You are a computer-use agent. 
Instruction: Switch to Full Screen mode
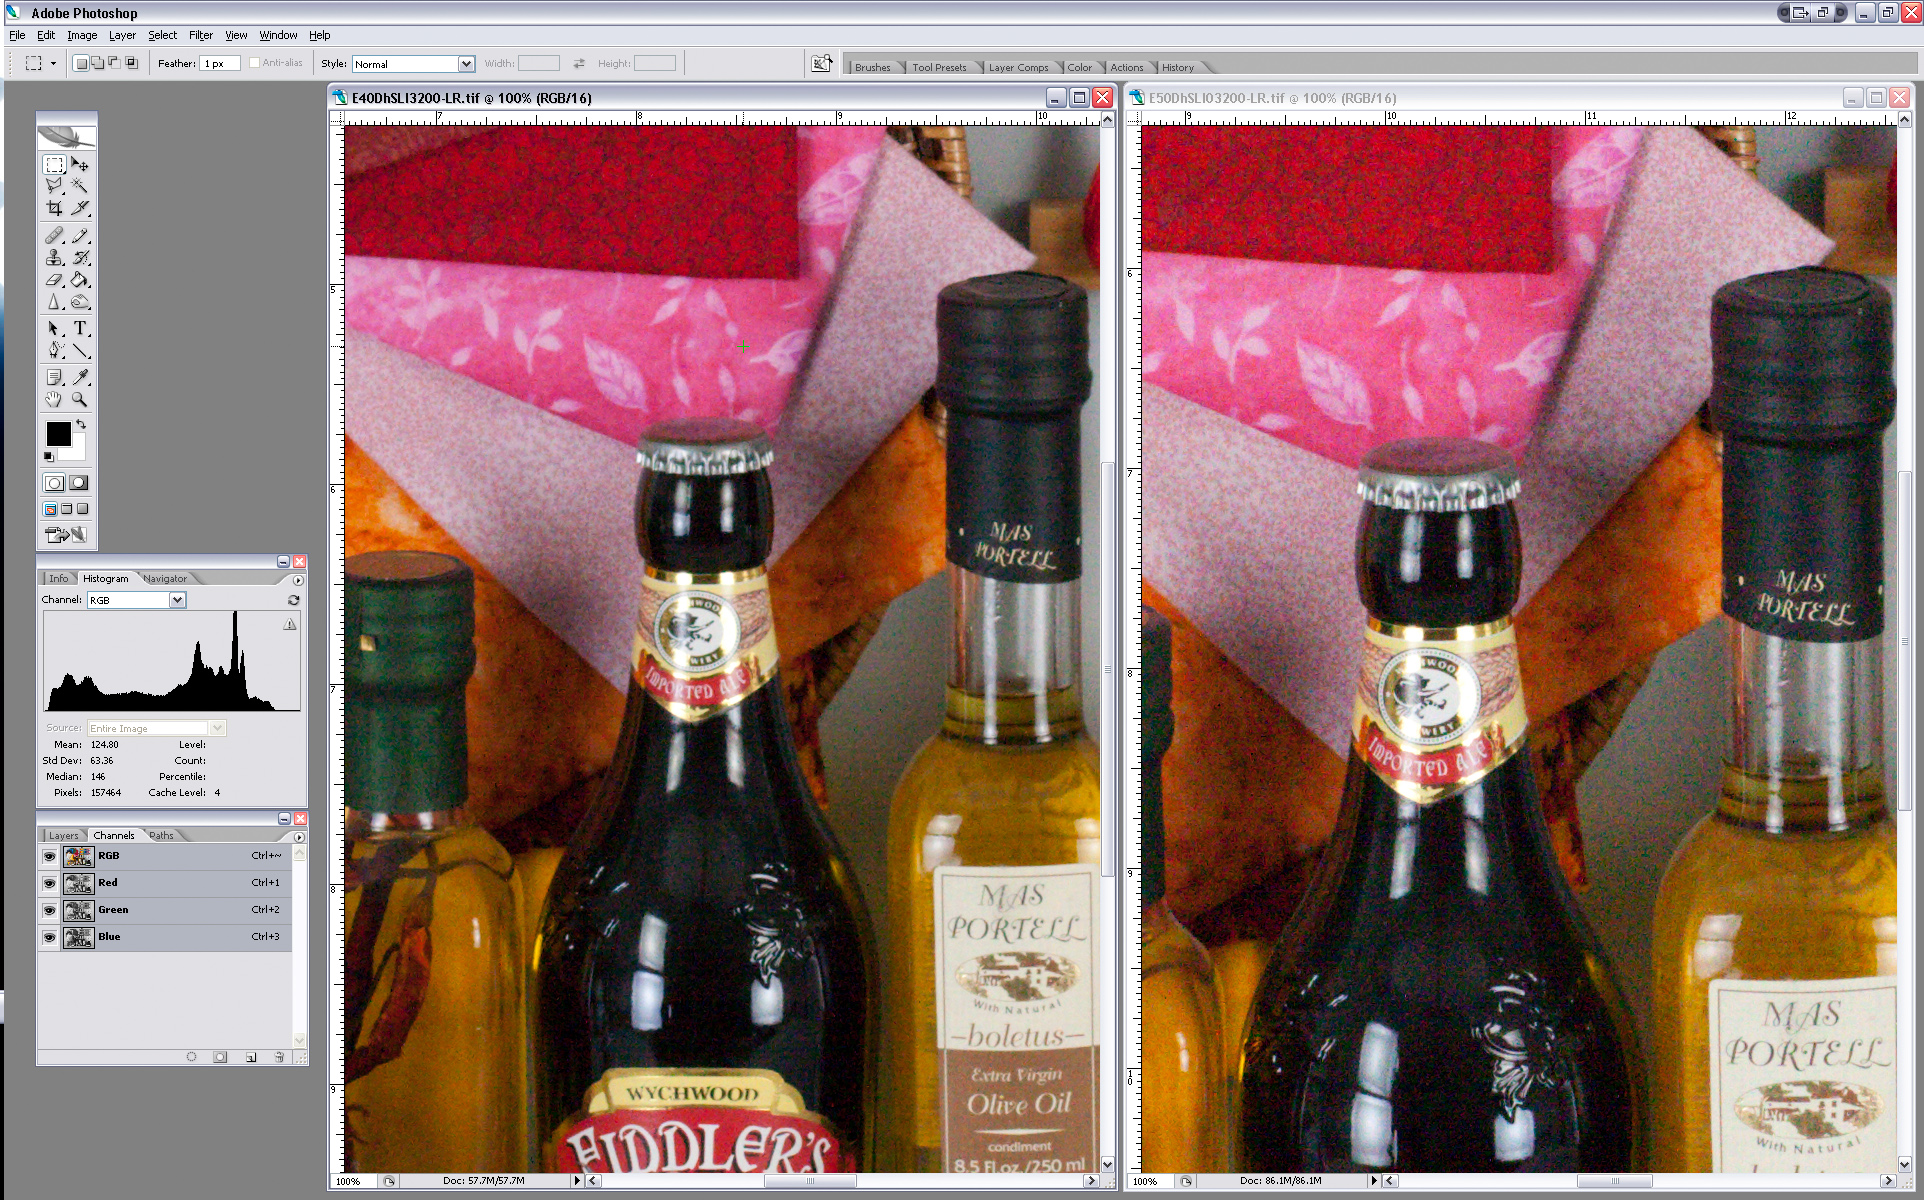[83, 509]
